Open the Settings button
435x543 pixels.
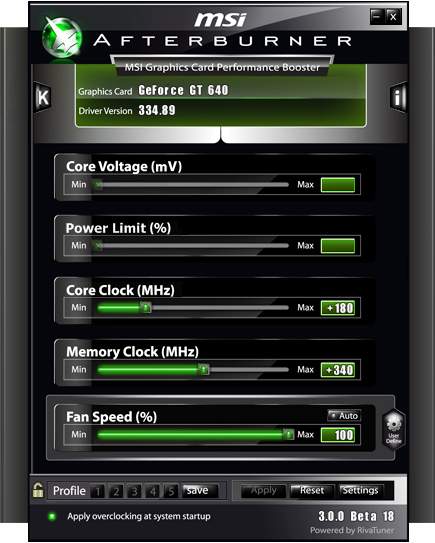pyautogui.click(x=361, y=491)
